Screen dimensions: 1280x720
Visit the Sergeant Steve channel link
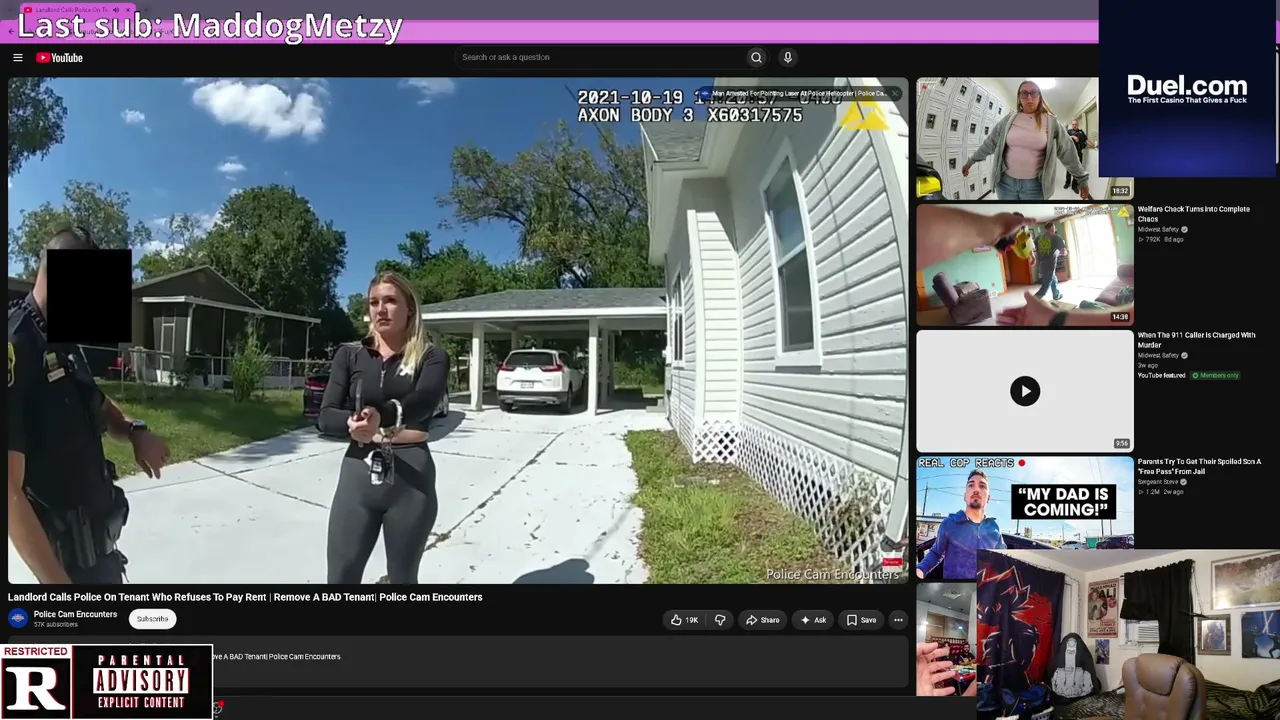click(x=1158, y=482)
